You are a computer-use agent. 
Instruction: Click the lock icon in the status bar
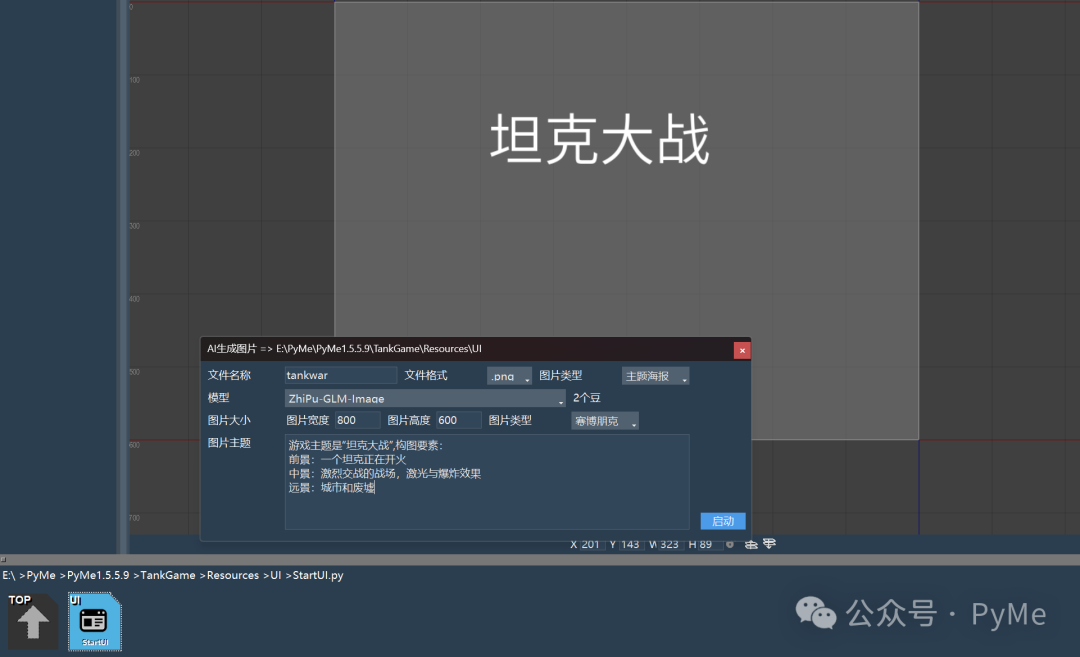(x=730, y=544)
